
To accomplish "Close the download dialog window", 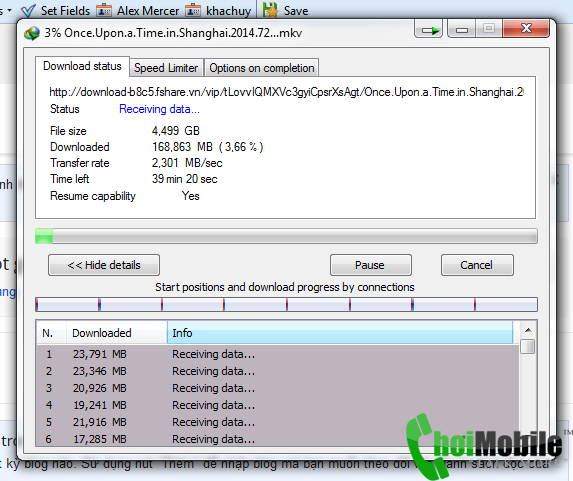I will tap(526, 29).
